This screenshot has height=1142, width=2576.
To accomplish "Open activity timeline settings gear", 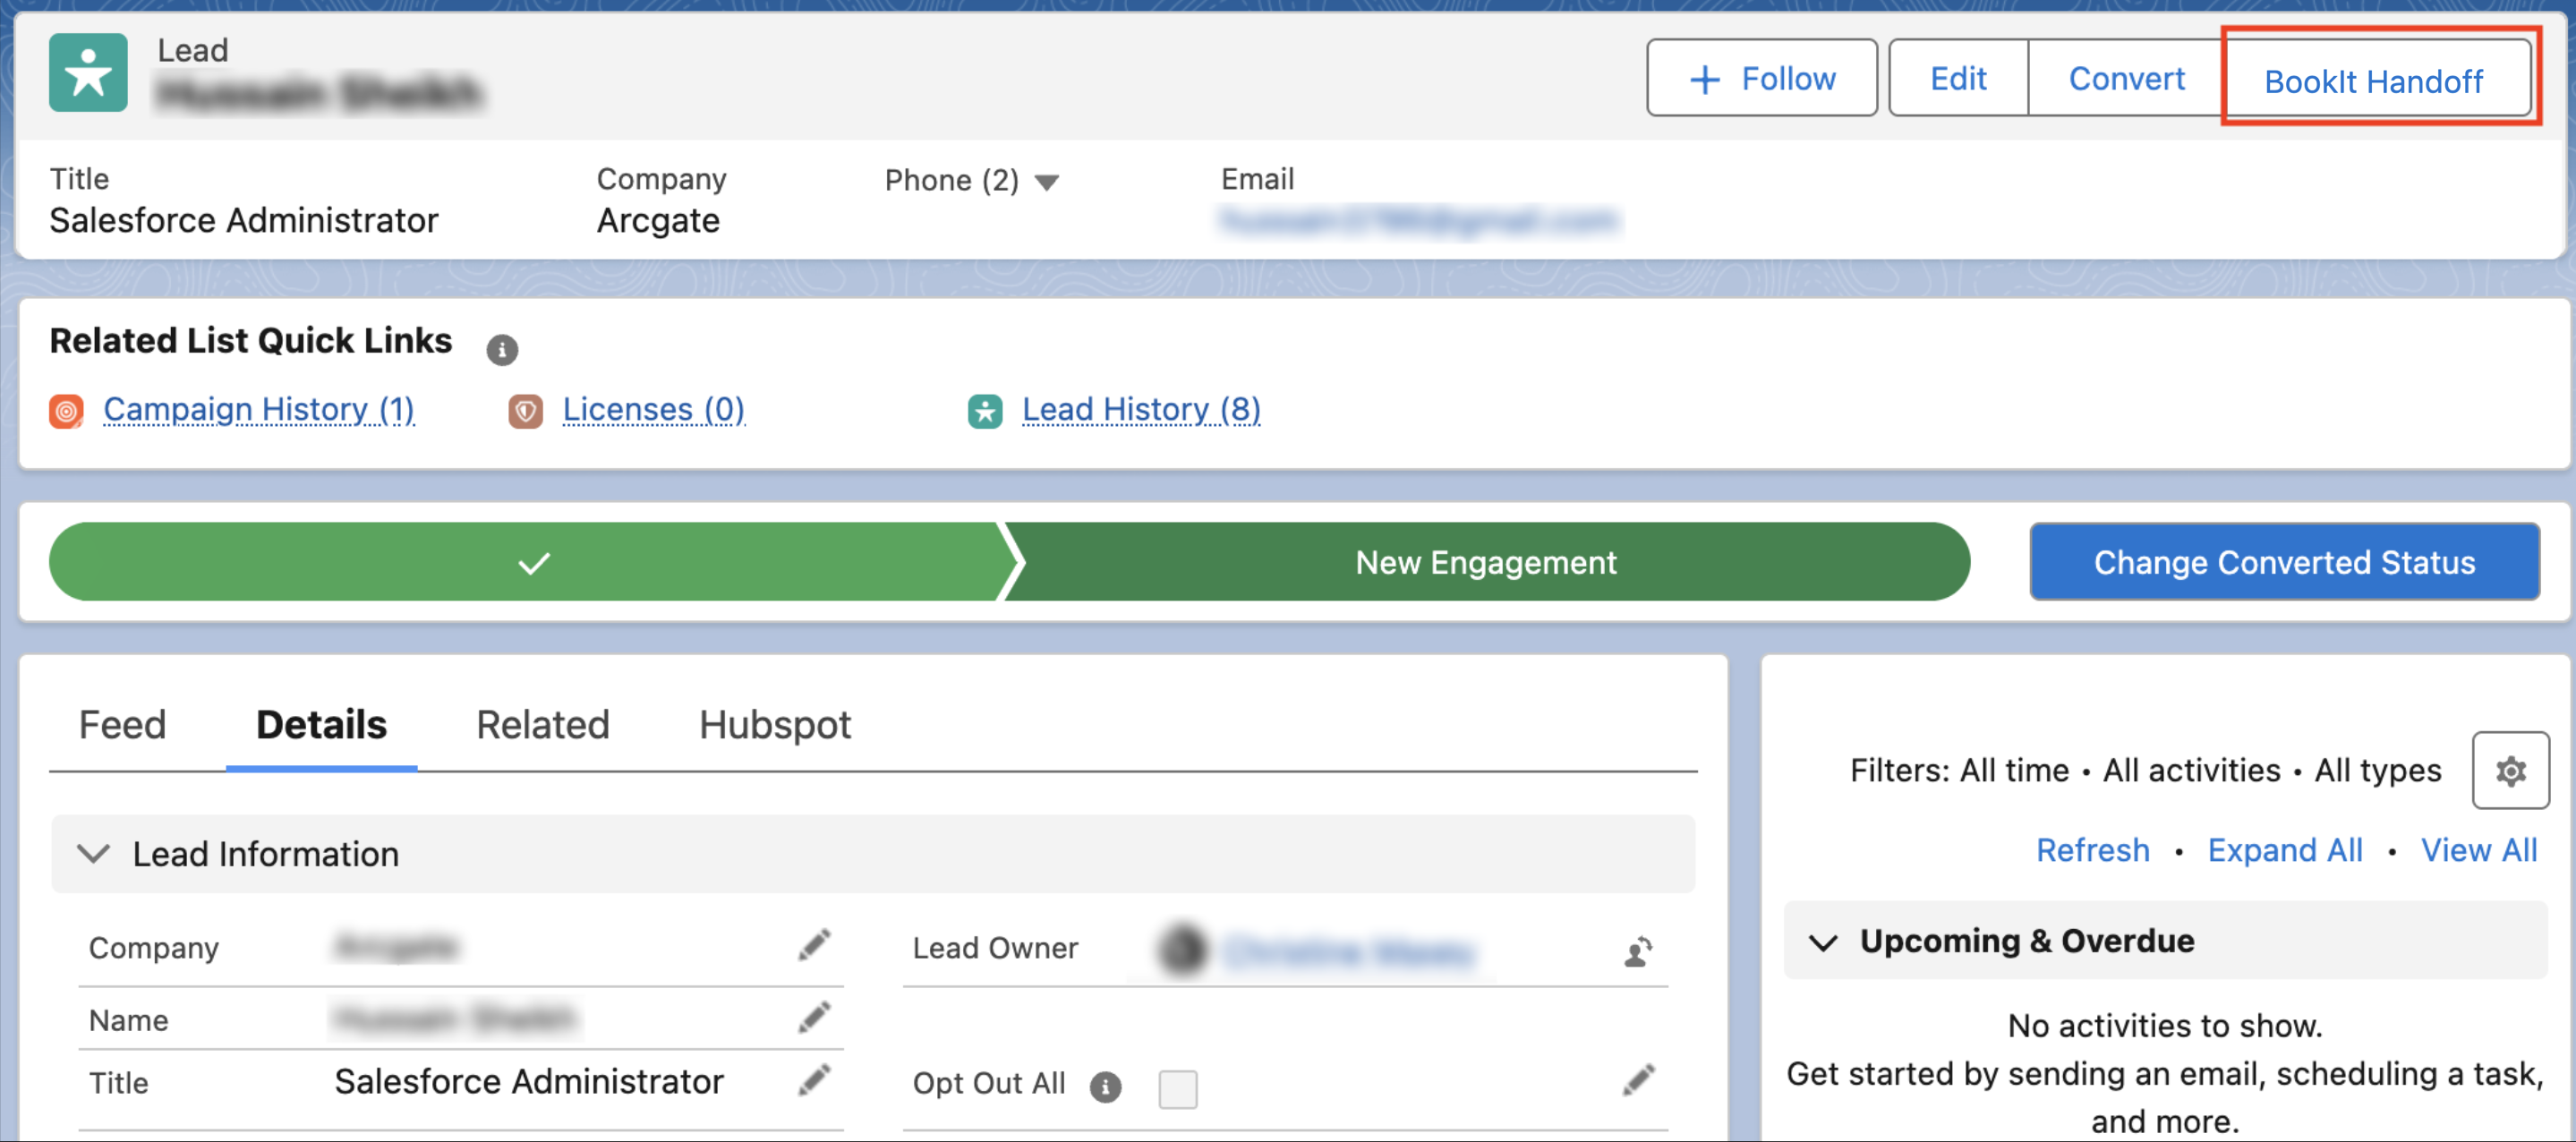I will [x=2509, y=770].
